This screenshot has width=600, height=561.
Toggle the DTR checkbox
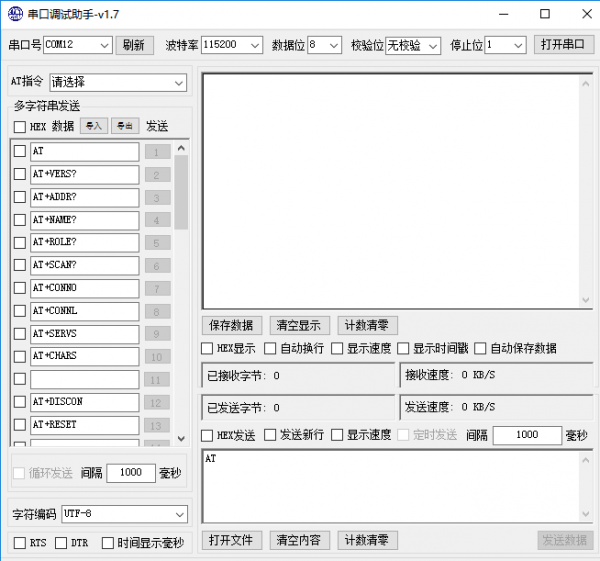click(x=61, y=543)
